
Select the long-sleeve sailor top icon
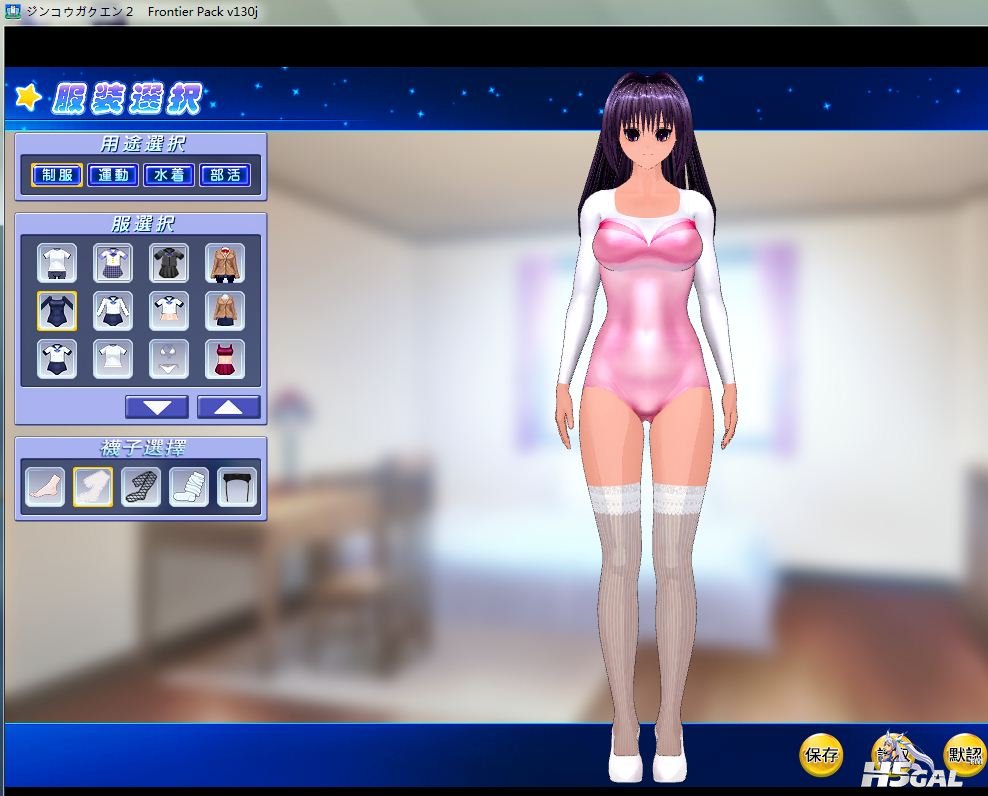tap(113, 311)
